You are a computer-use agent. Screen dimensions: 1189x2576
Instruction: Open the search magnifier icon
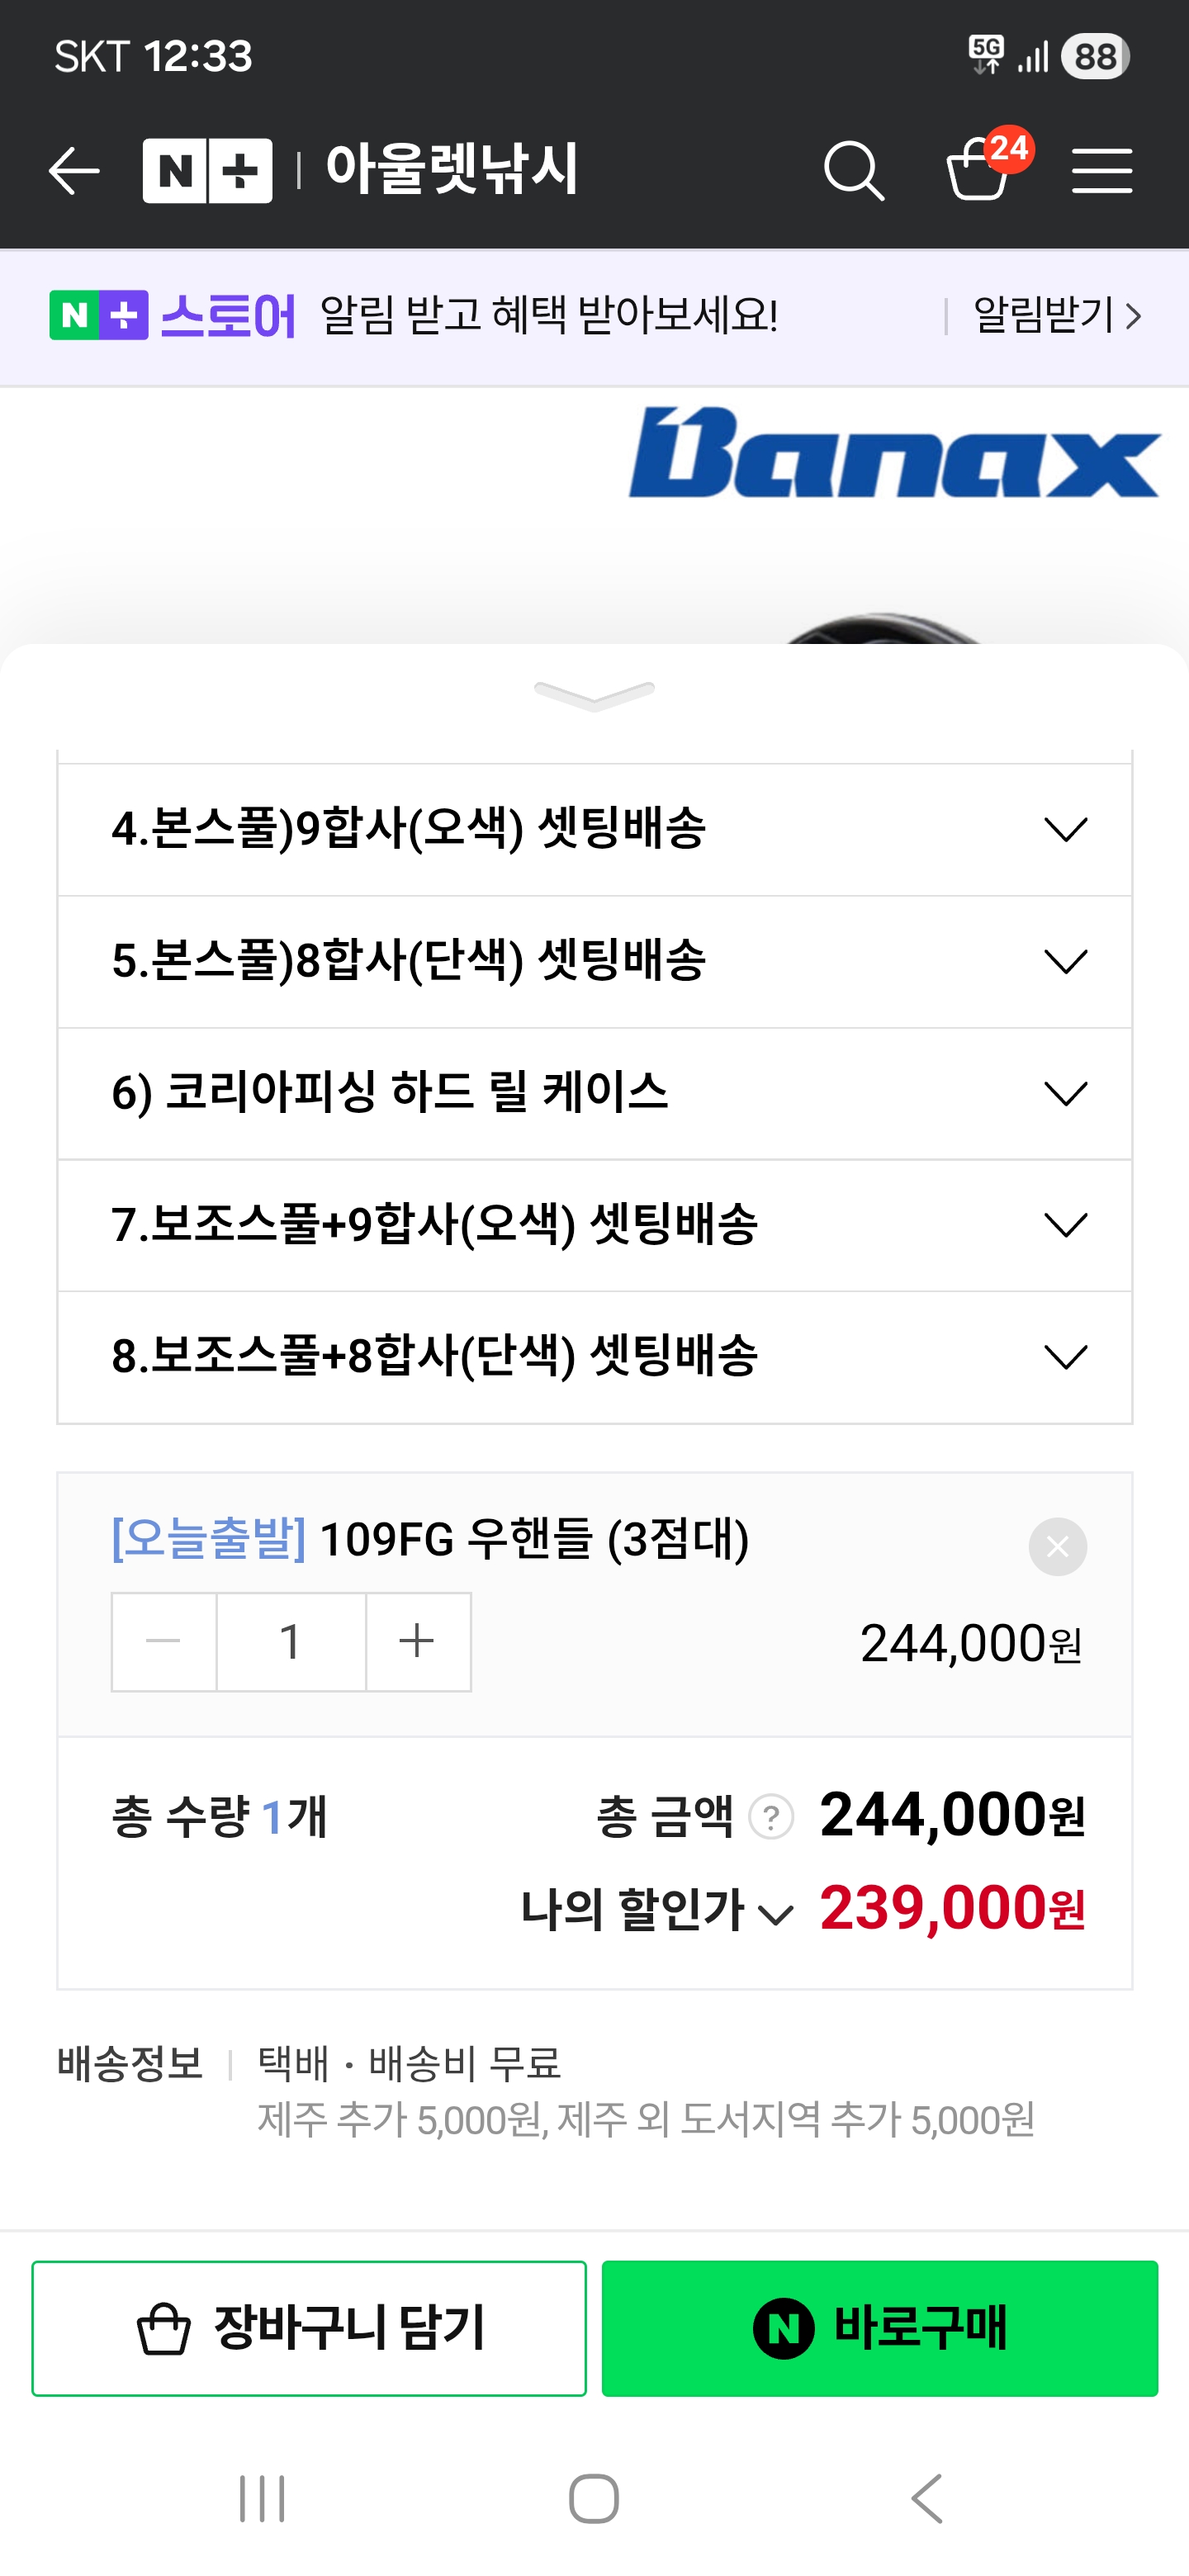(853, 171)
